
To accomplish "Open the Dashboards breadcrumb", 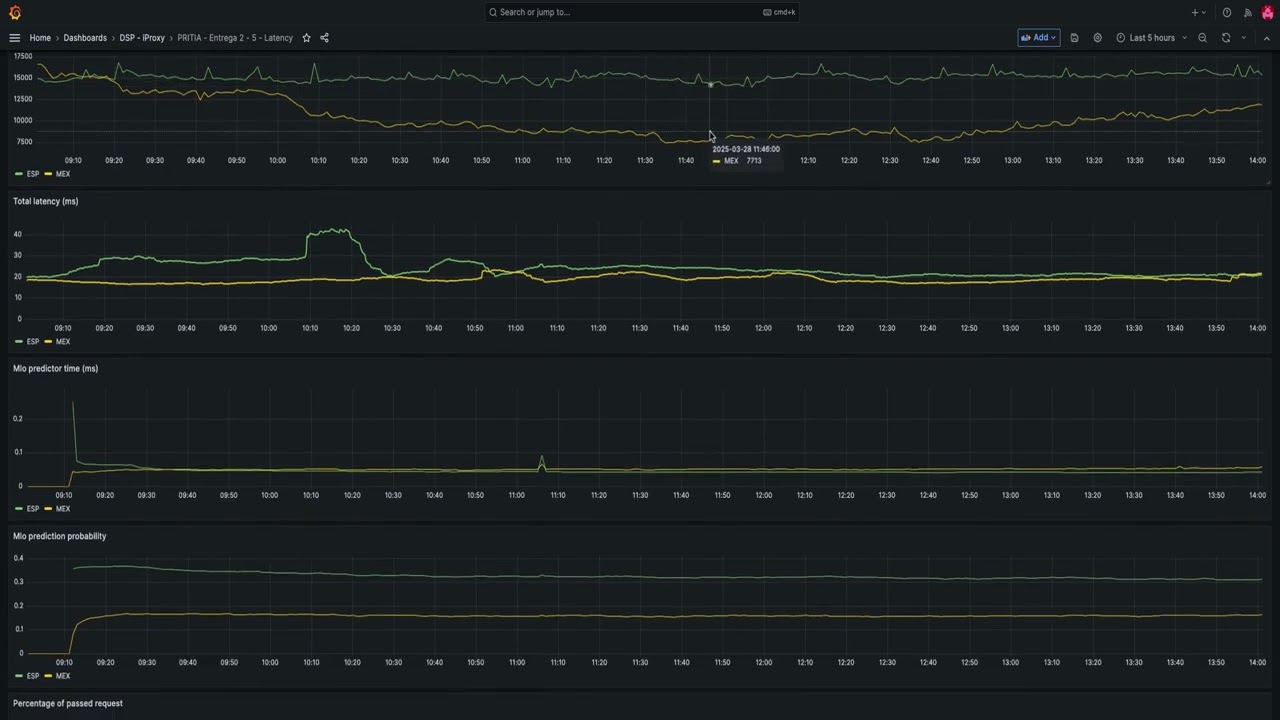I will (85, 38).
